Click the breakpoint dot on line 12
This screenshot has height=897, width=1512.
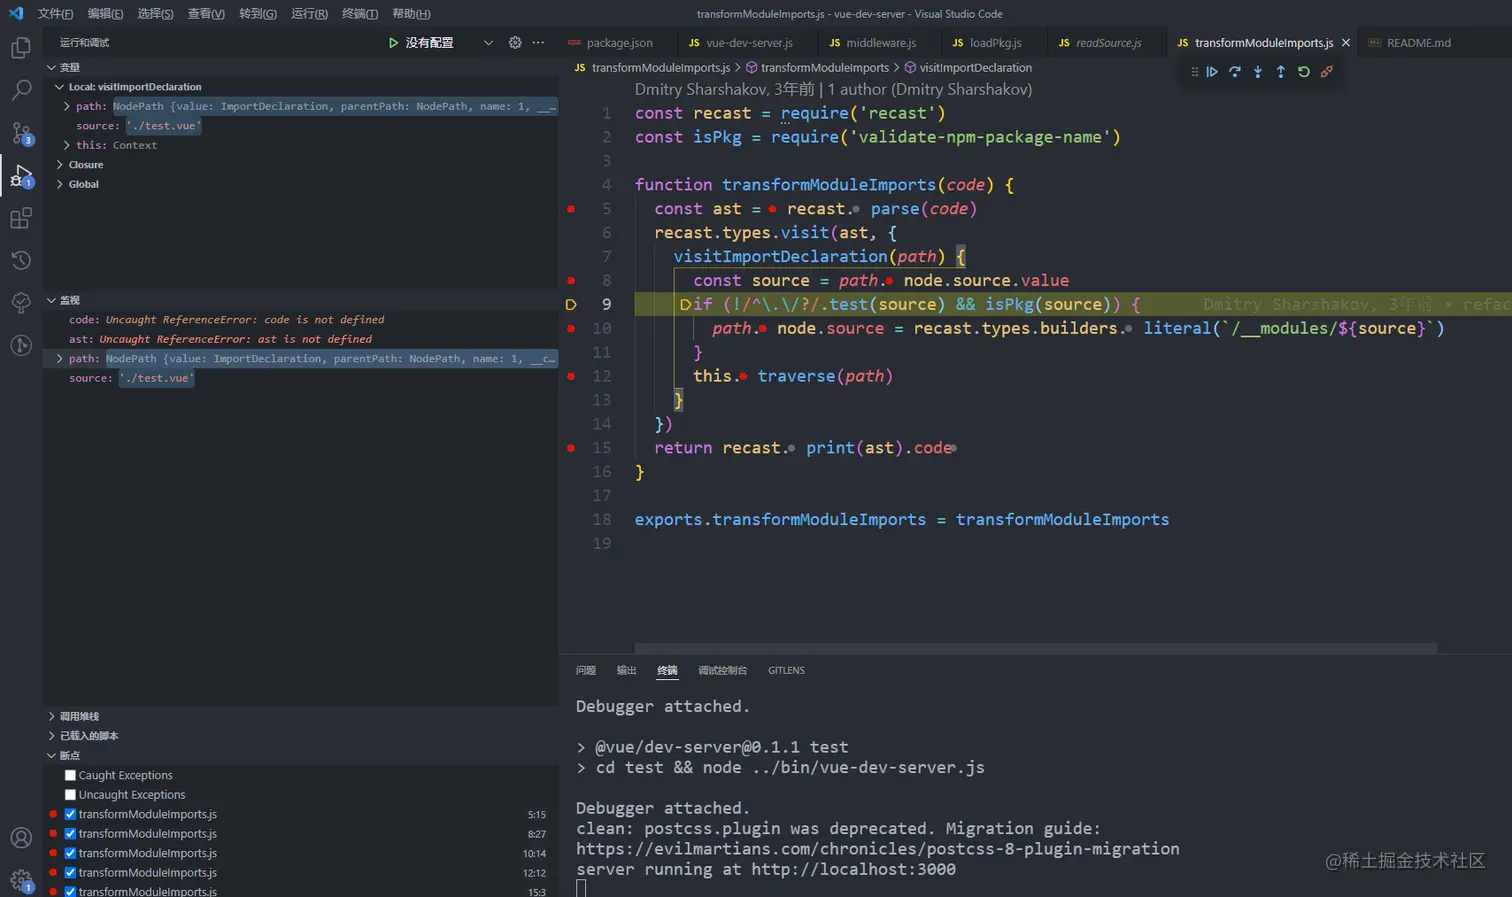click(571, 376)
